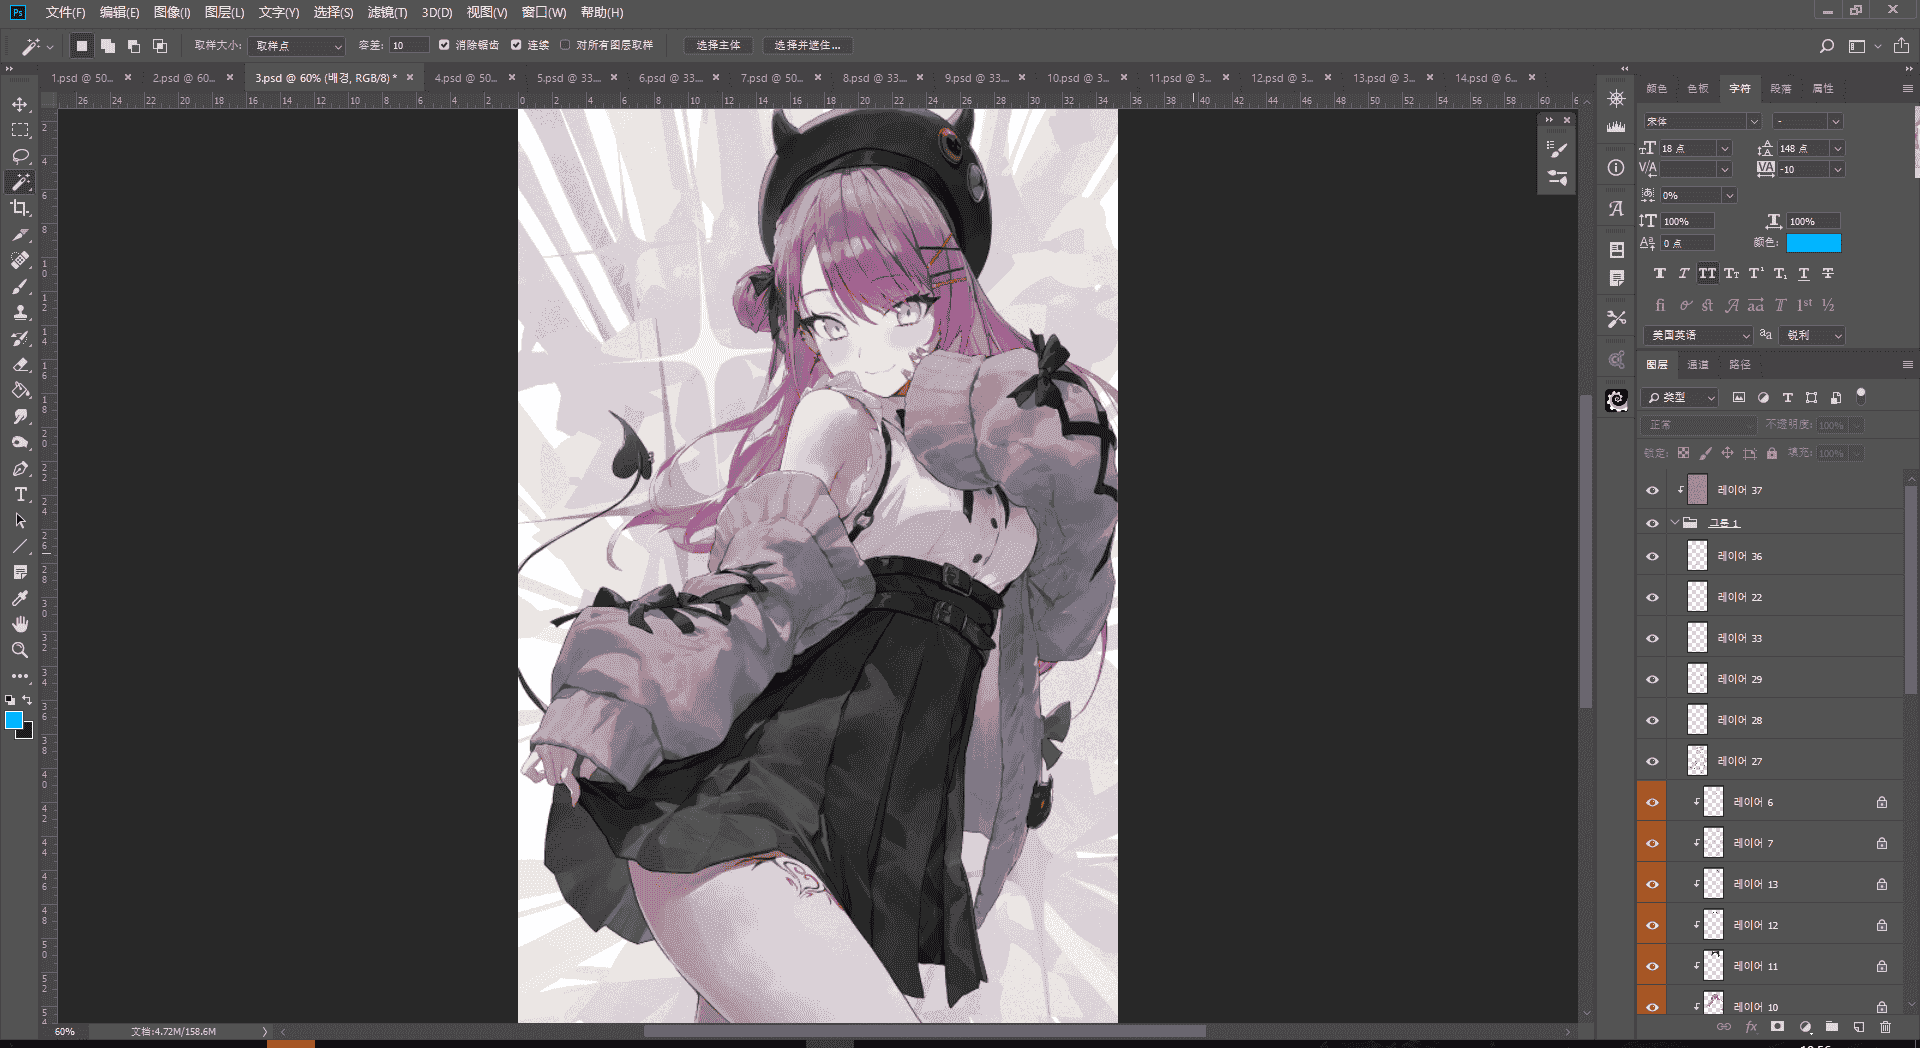The image size is (1920, 1048).
Task: Click the 选择主体 button
Action: click(718, 45)
